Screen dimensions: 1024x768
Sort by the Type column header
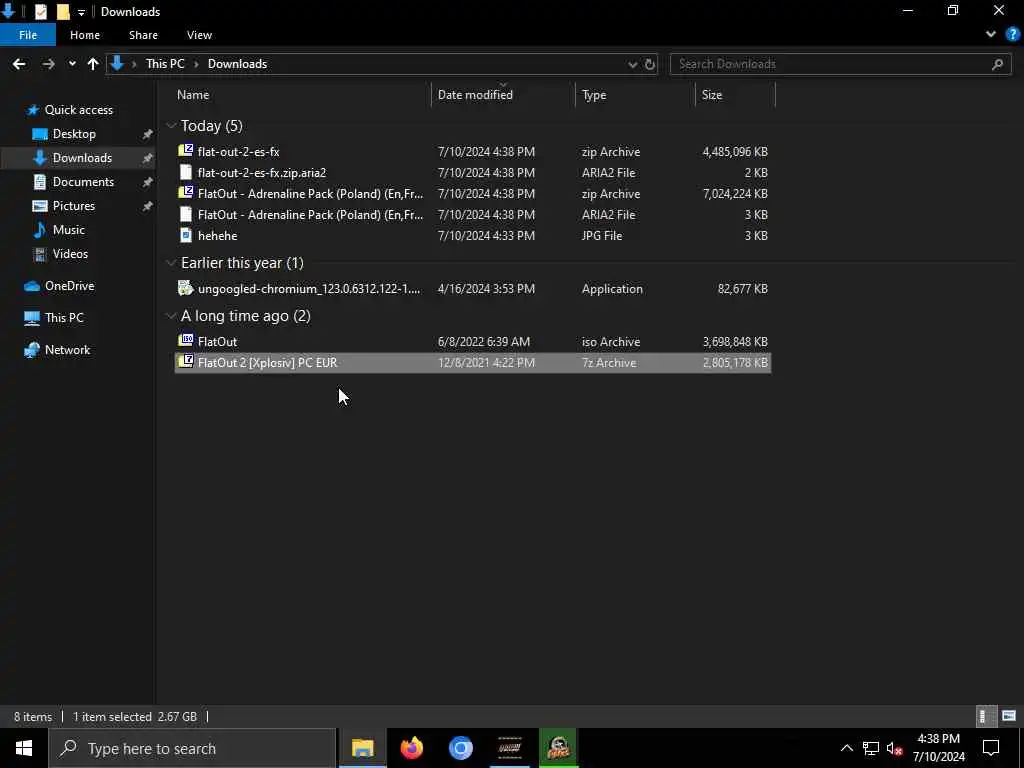(x=594, y=95)
